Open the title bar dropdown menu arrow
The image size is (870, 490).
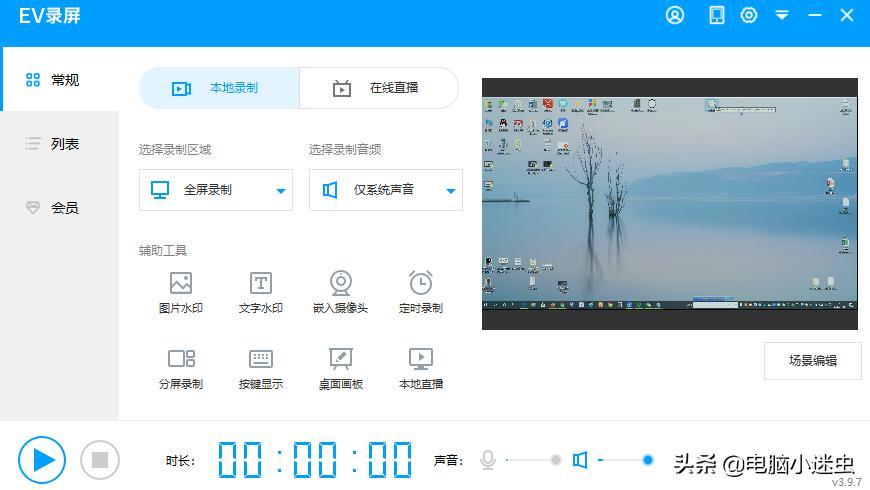782,15
